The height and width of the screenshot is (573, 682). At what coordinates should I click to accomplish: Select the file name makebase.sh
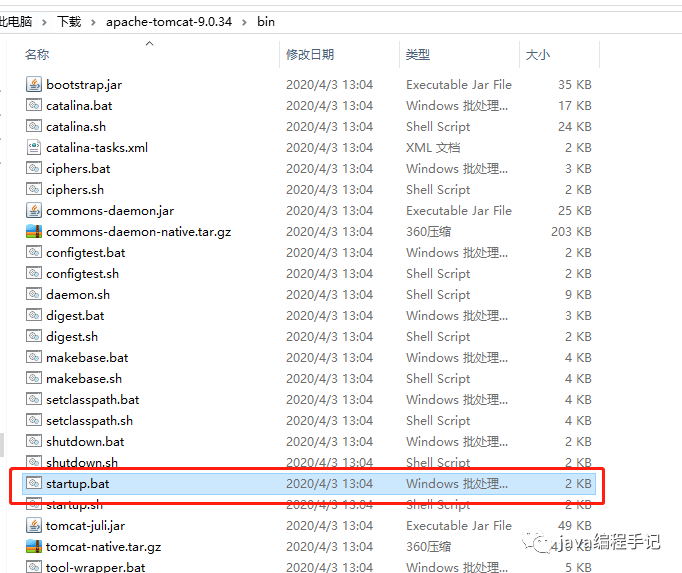[x=84, y=379]
